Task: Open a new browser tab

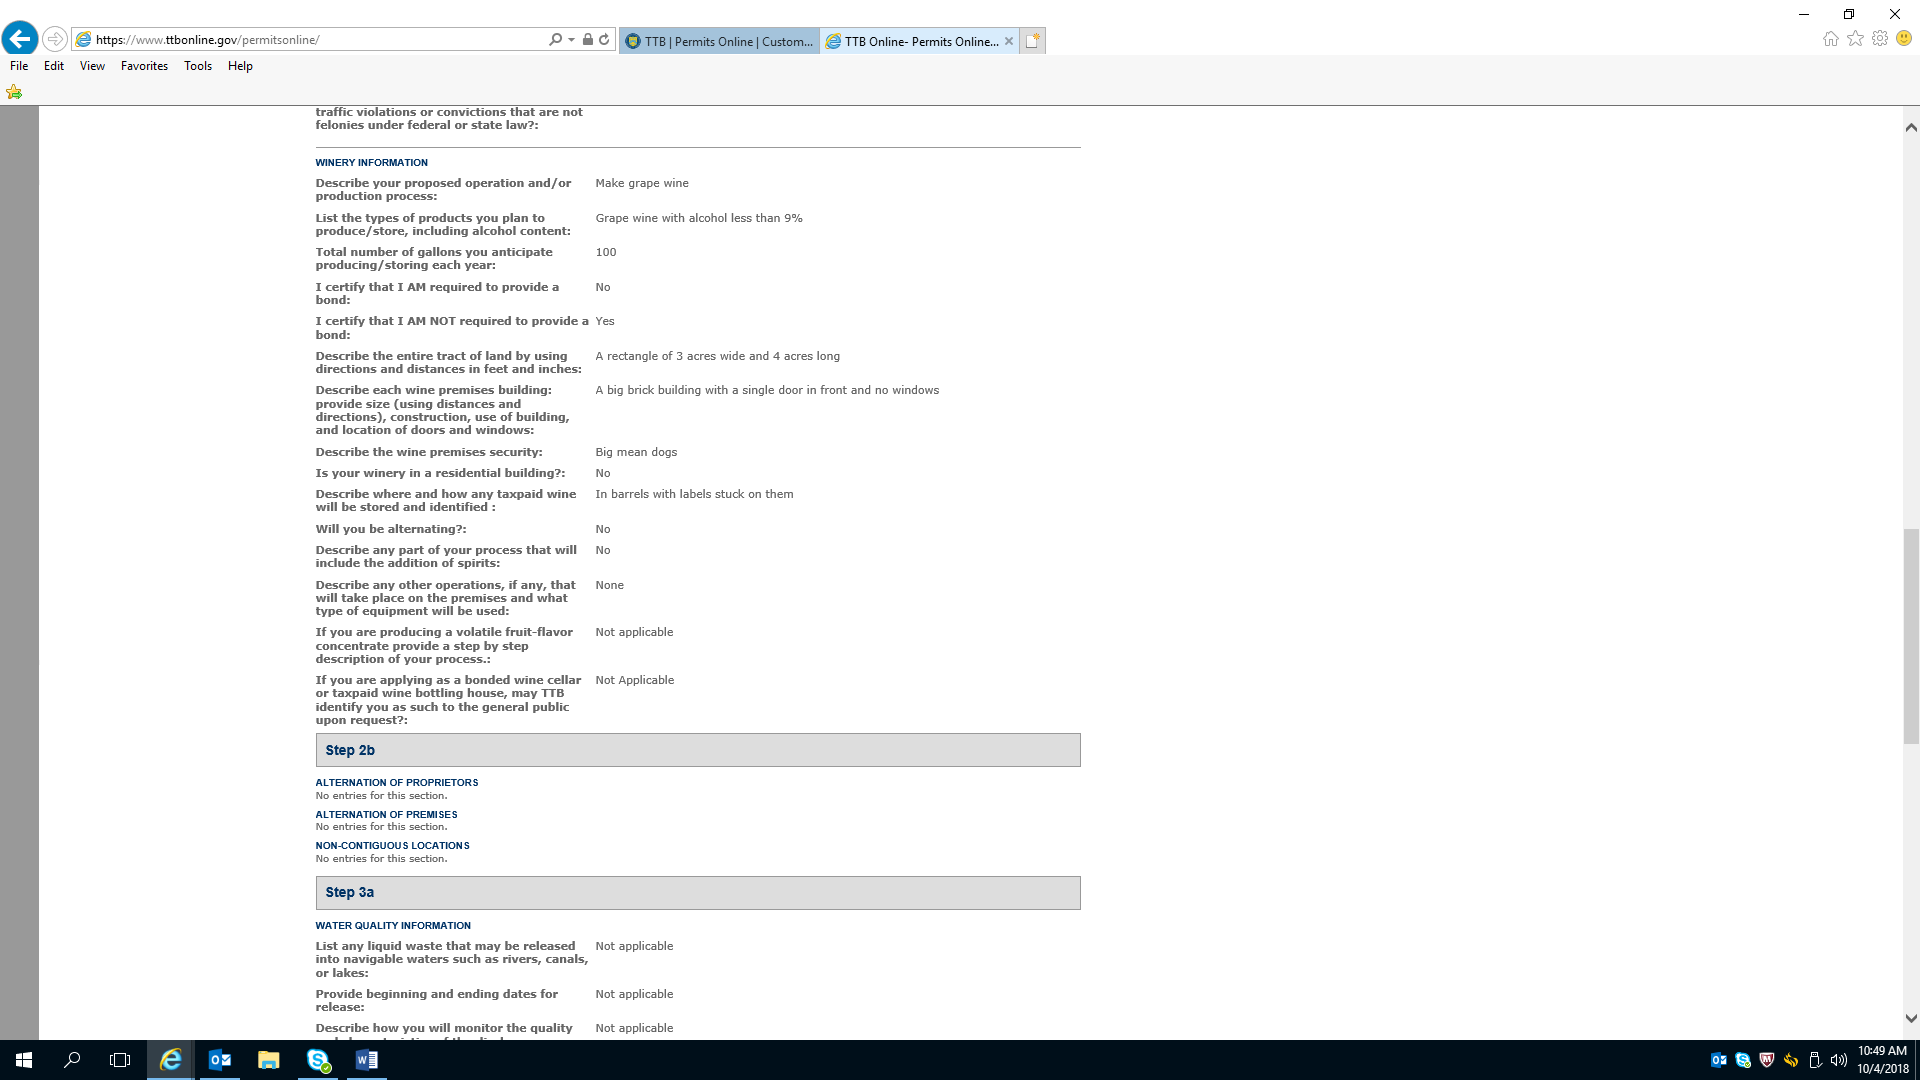Action: click(1033, 41)
